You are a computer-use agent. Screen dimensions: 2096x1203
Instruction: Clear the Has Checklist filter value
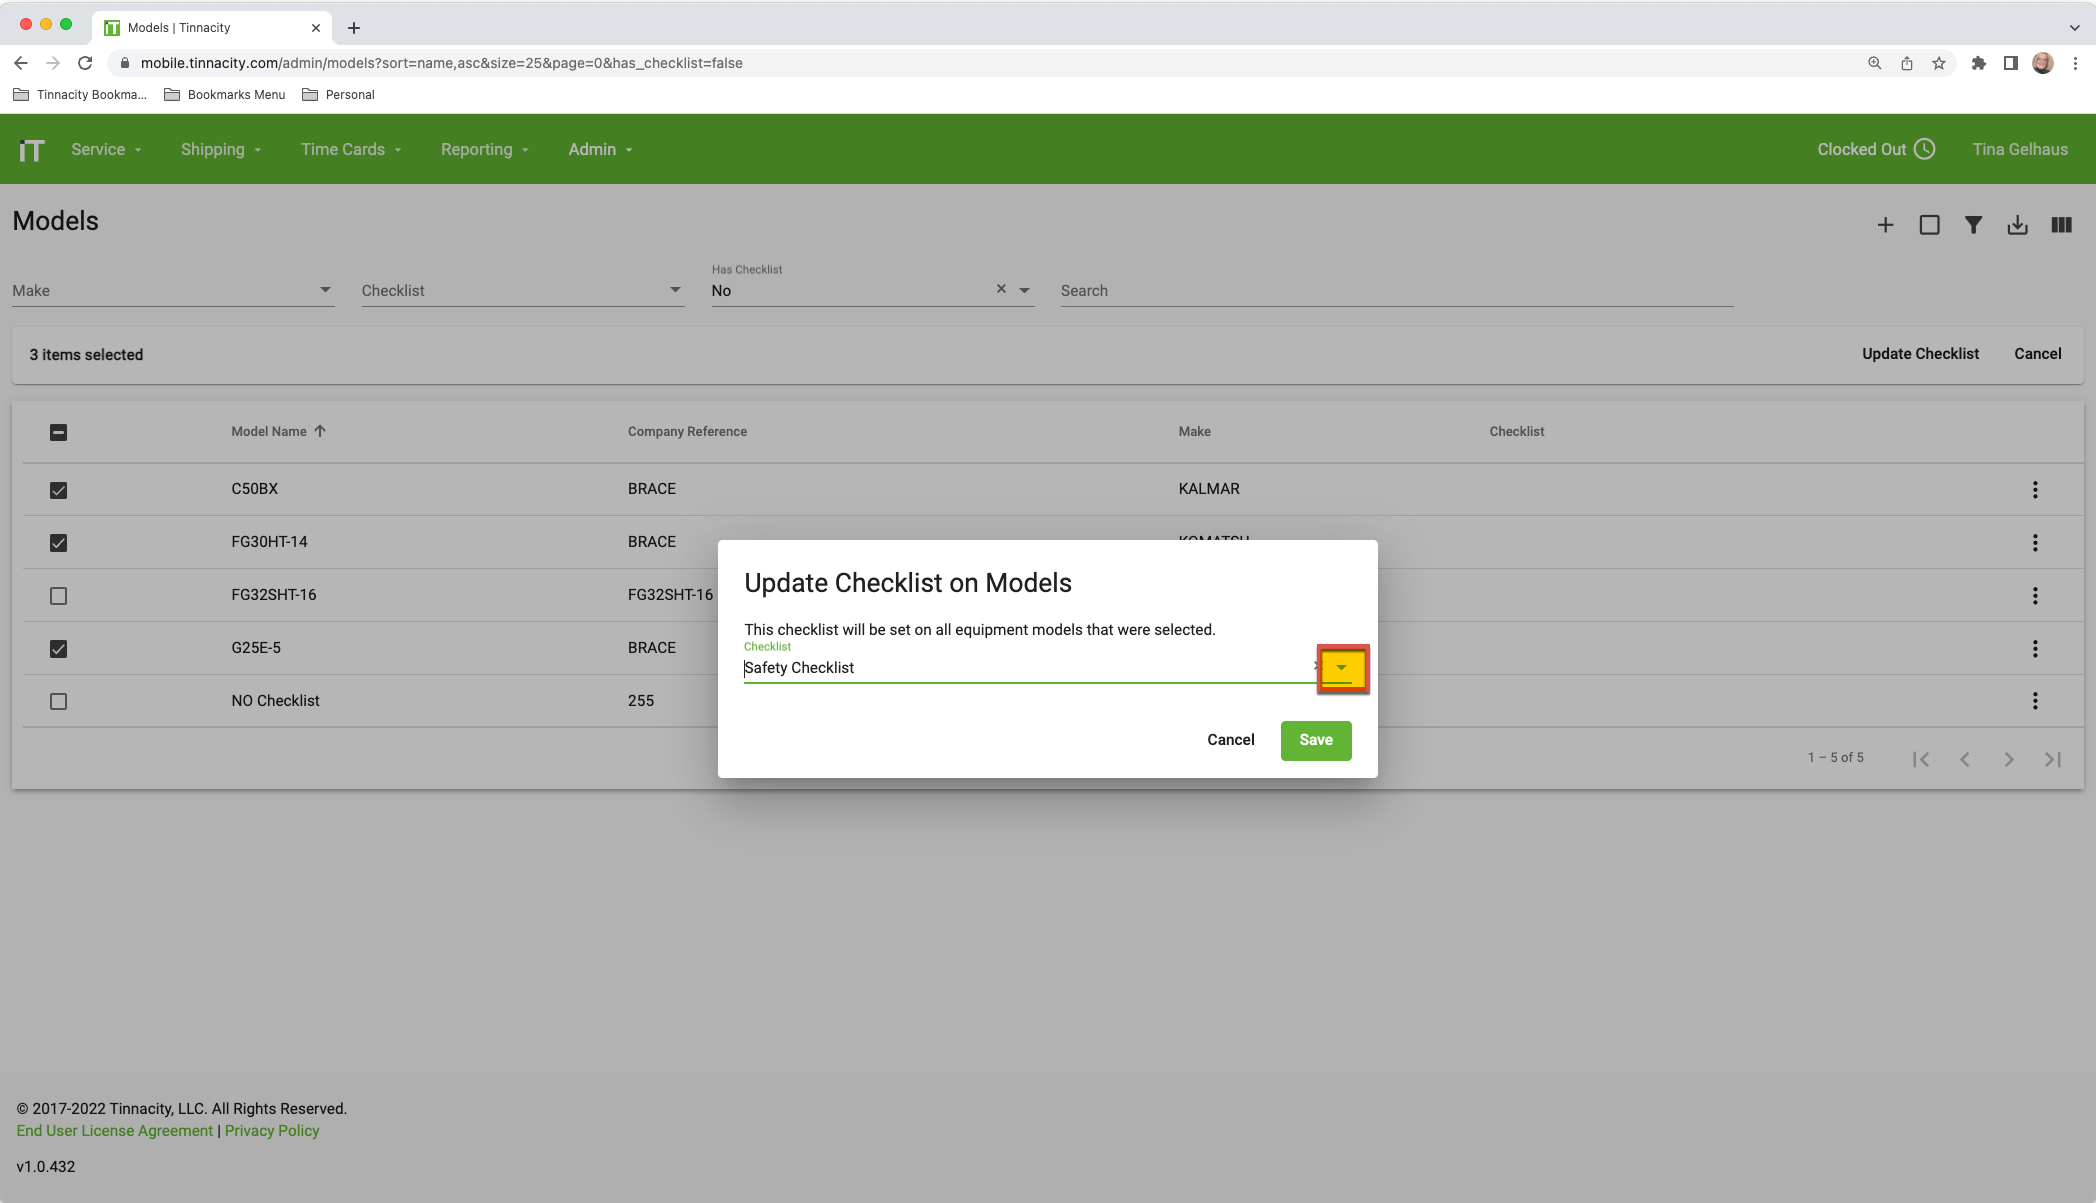coord(1001,289)
